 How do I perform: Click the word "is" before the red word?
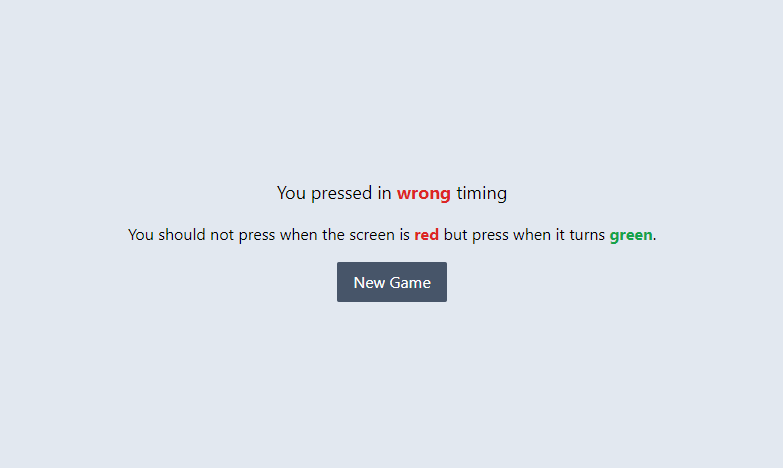tap(404, 235)
